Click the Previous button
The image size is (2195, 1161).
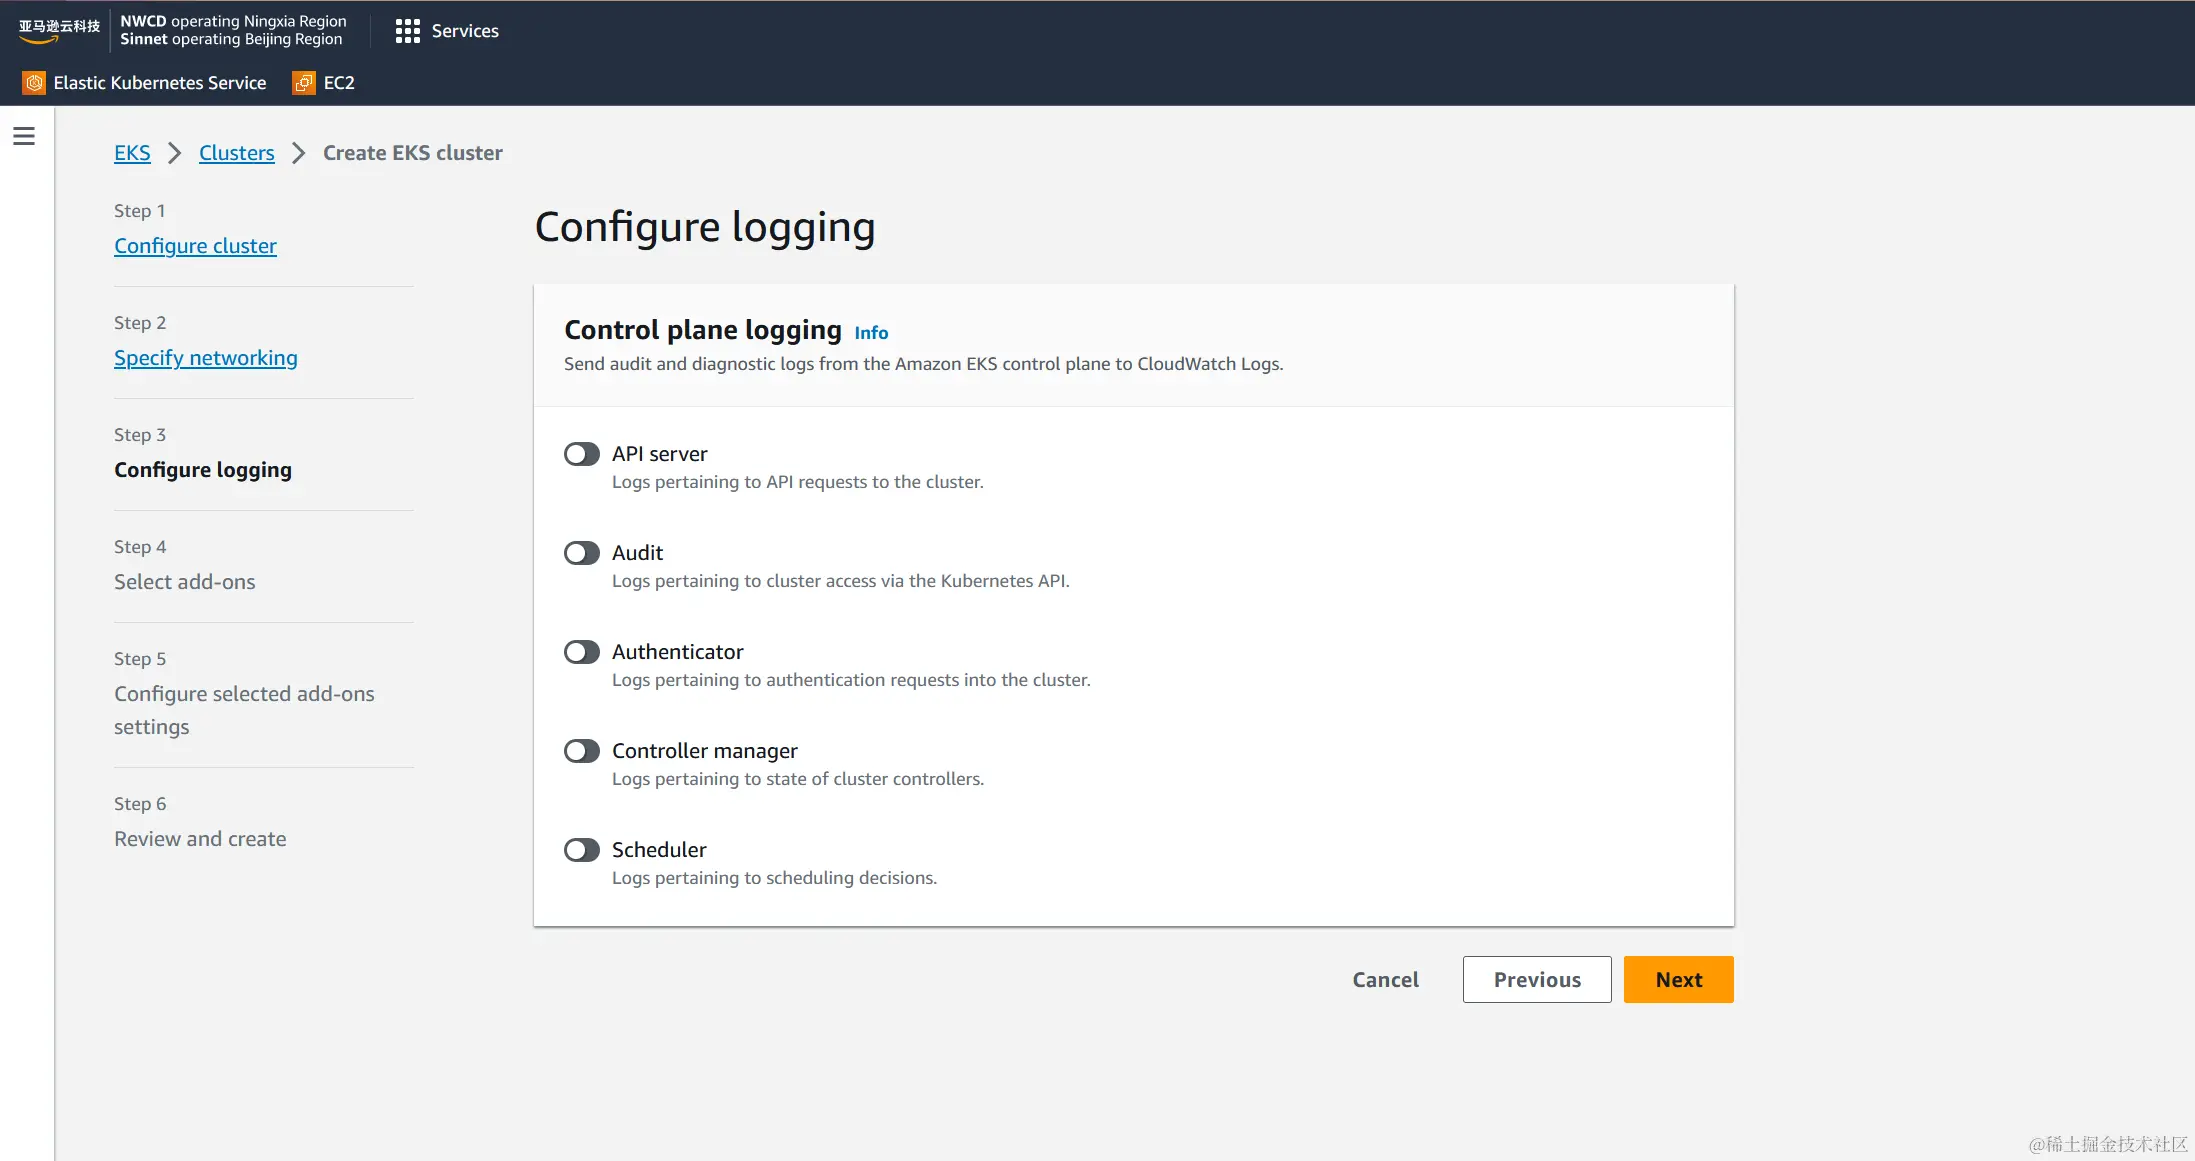coord(1537,980)
